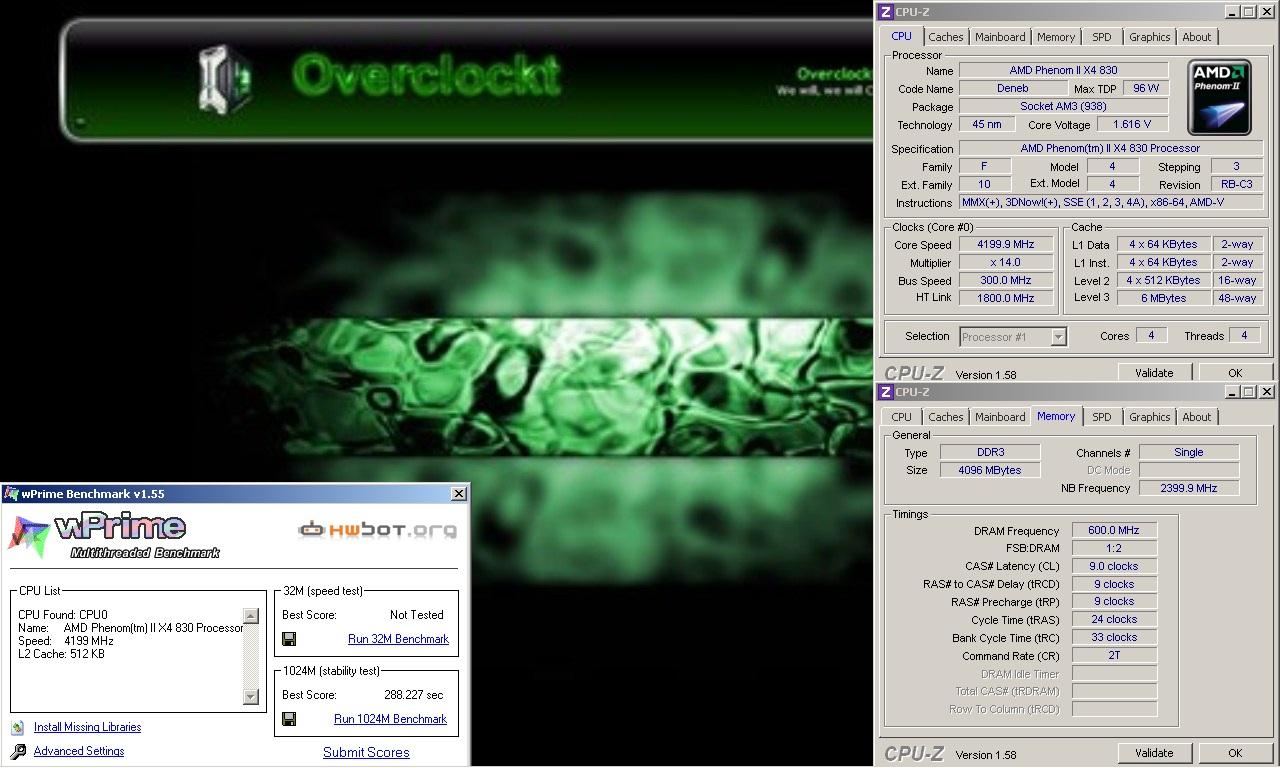
Task: Click the Channels # Single value
Action: 1188,452
